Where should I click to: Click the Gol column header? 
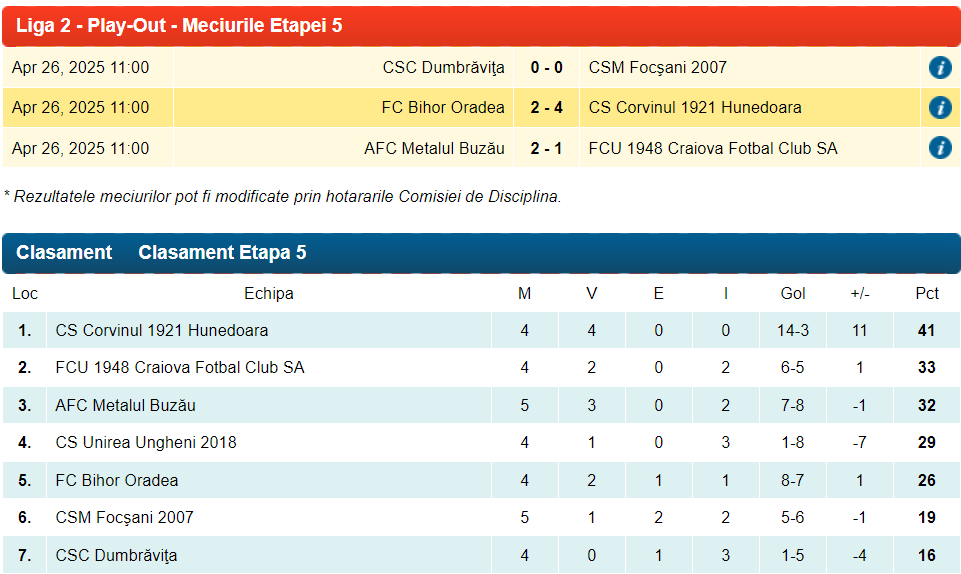pyautogui.click(x=793, y=294)
